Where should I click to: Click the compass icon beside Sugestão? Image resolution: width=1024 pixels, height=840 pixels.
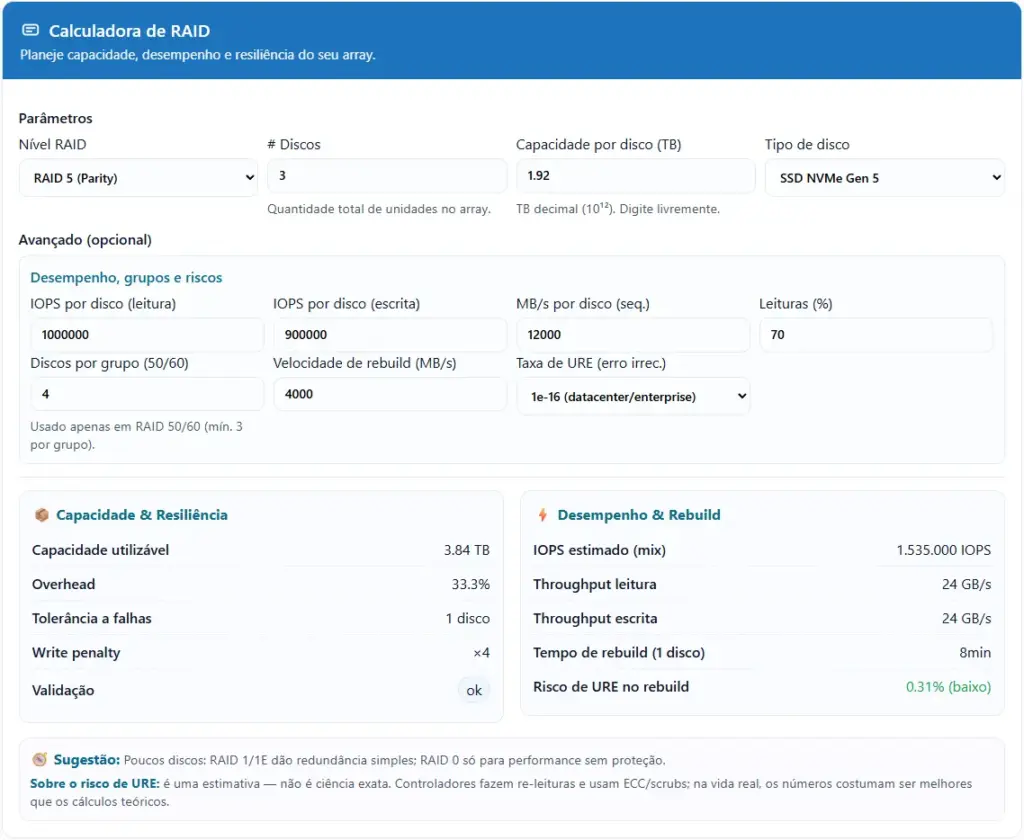40,760
